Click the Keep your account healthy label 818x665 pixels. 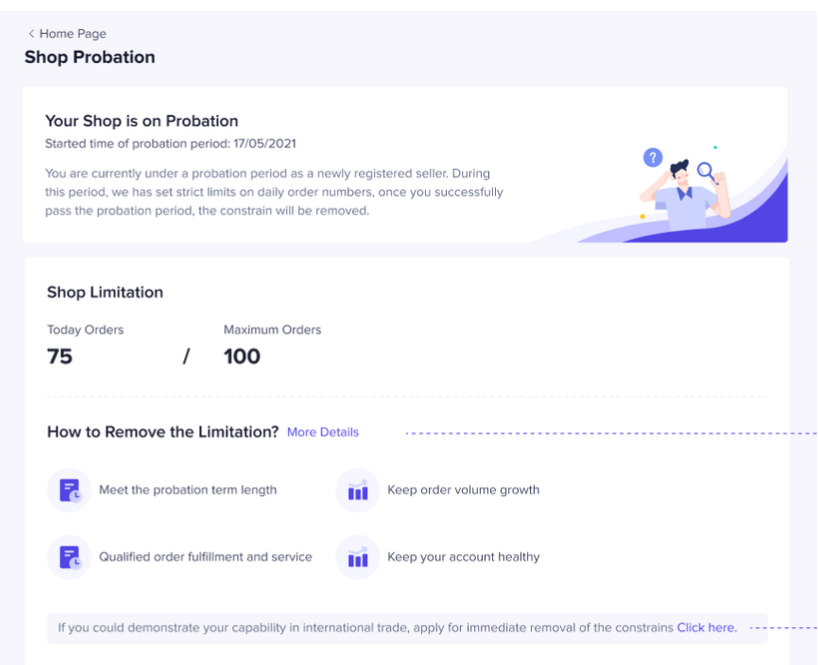[463, 557]
